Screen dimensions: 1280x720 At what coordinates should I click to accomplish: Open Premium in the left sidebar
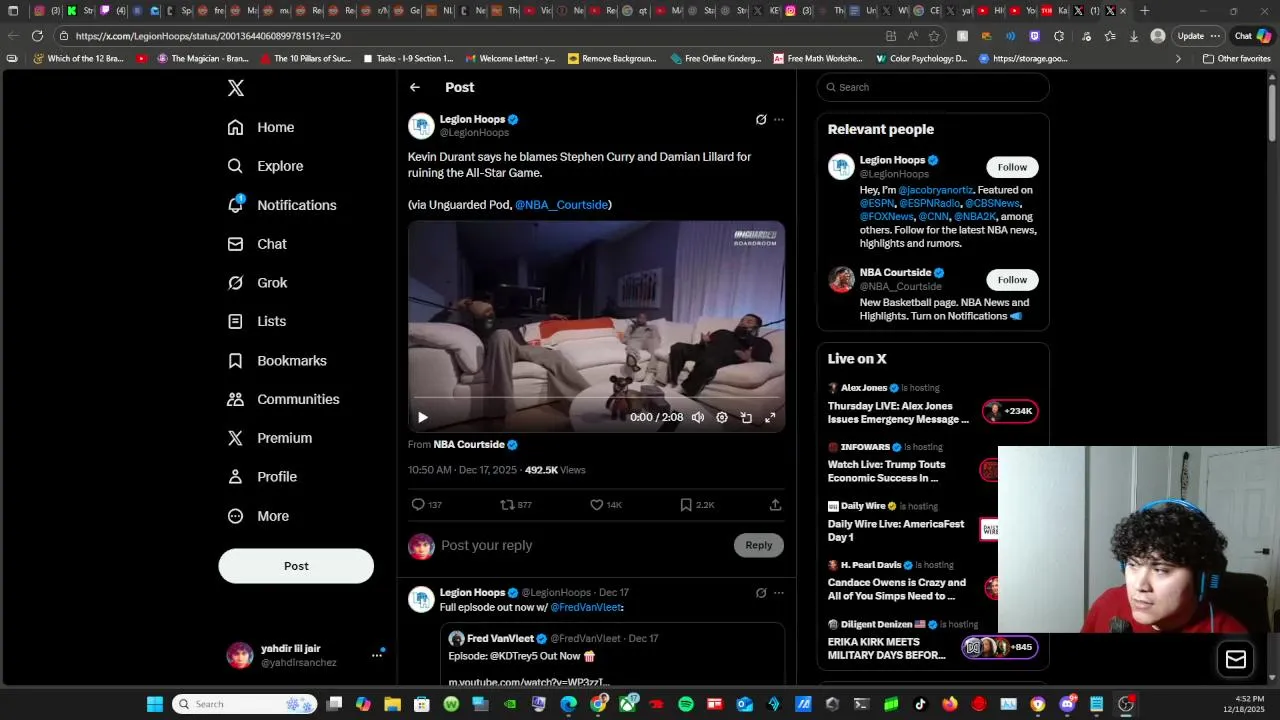tap(270, 438)
